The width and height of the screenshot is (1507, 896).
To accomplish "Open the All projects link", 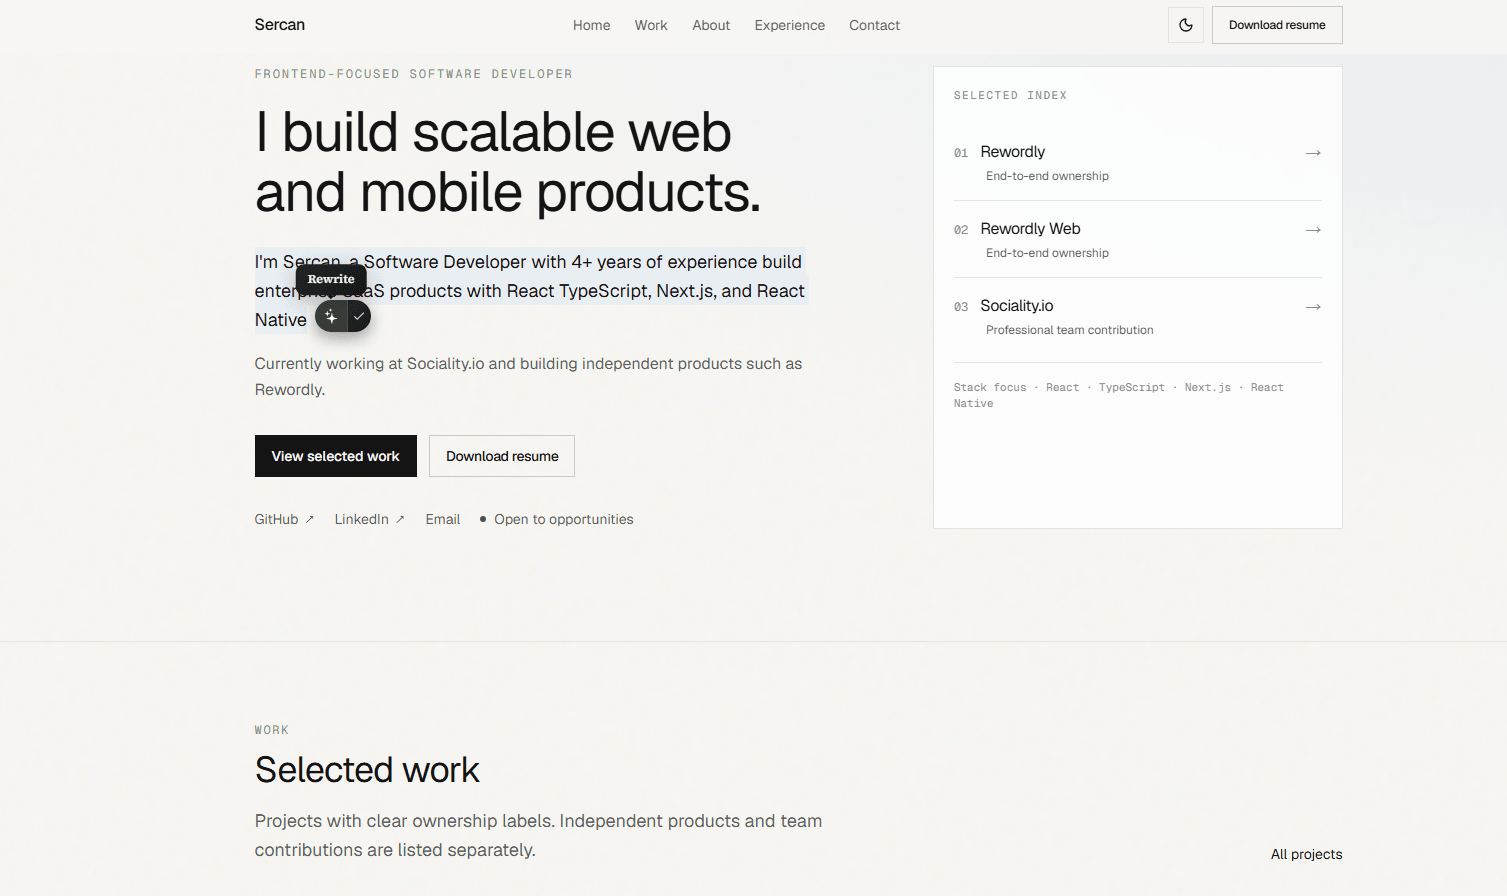I will [1306, 854].
